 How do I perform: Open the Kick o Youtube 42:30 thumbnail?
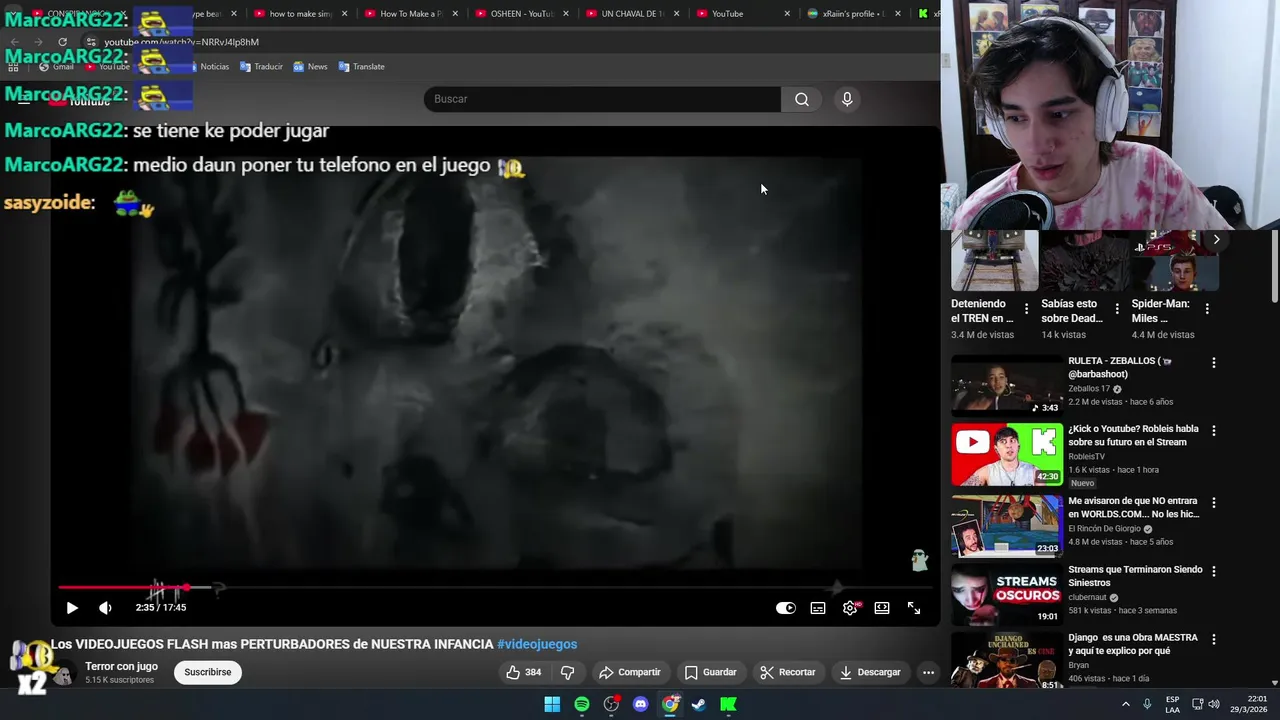coord(1007,454)
